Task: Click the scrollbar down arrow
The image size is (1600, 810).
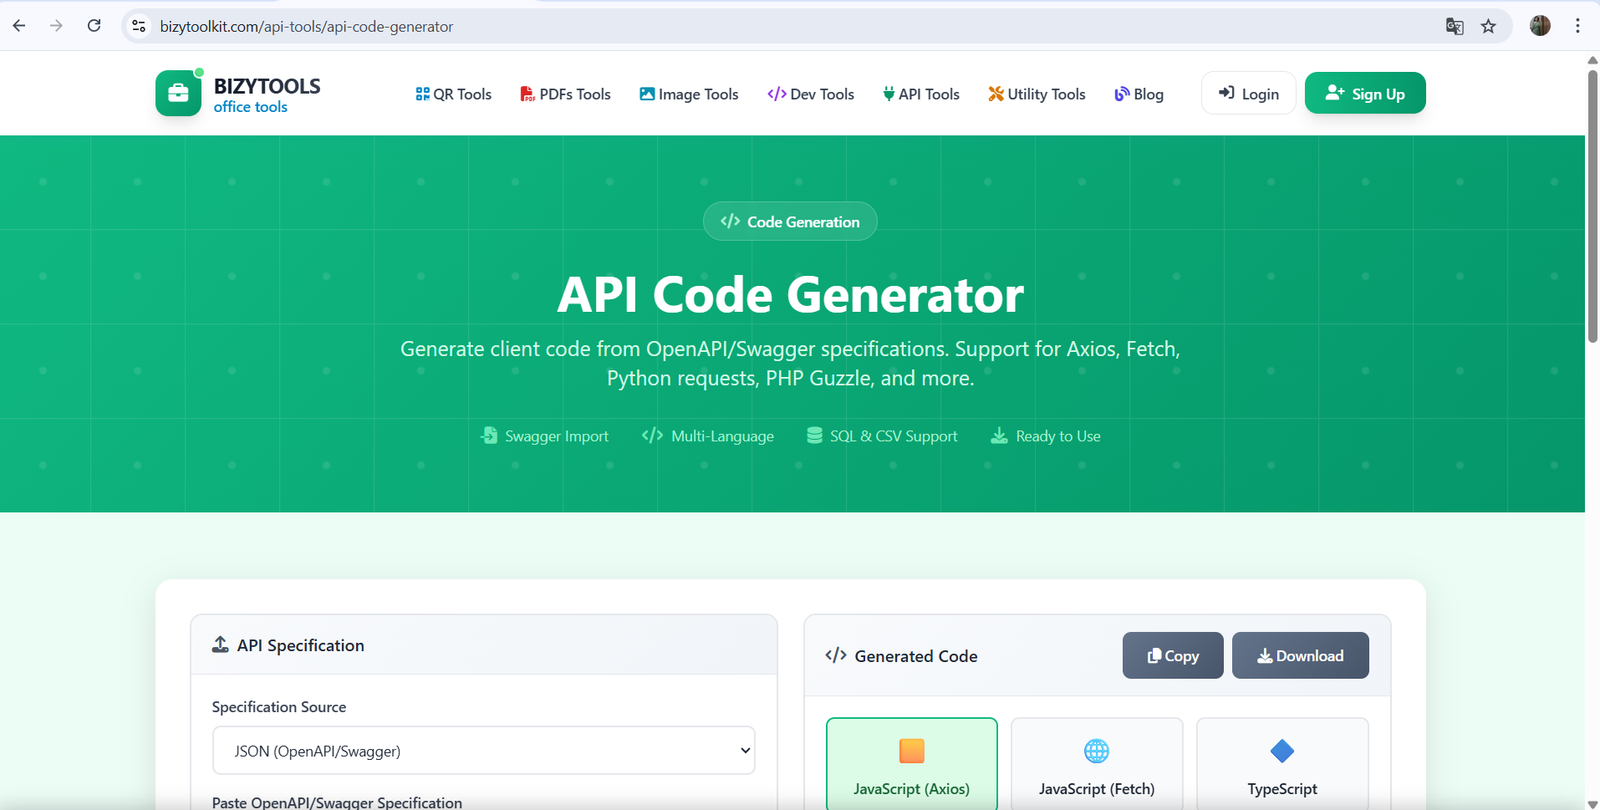Action: tap(1592, 803)
